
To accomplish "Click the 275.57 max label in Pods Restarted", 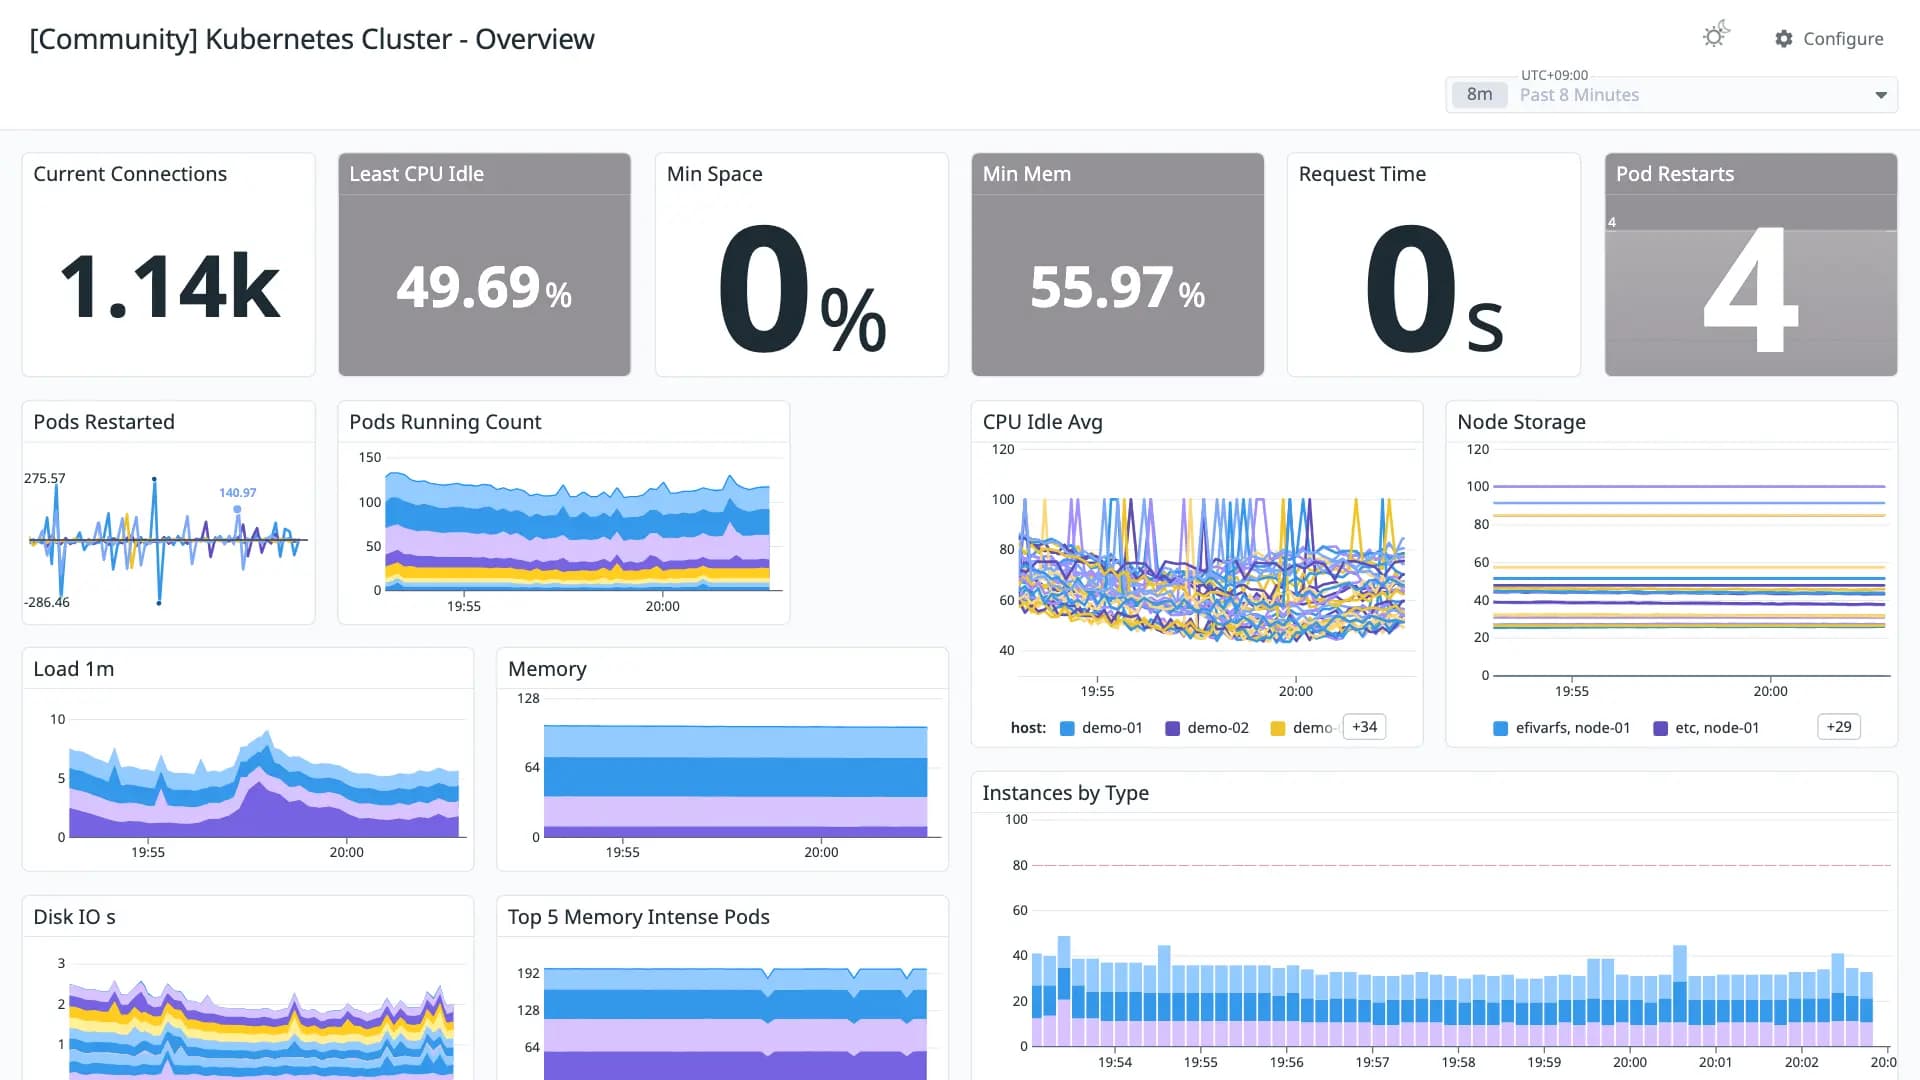I will (45, 478).
